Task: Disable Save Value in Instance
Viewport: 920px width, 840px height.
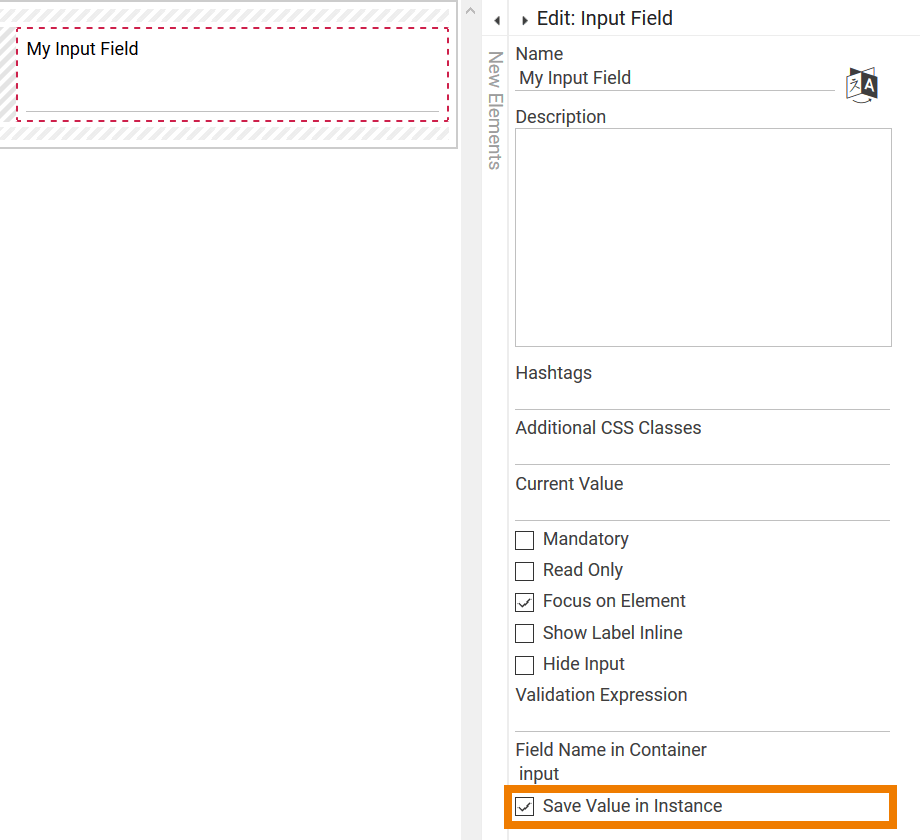Action: pyautogui.click(x=525, y=806)
